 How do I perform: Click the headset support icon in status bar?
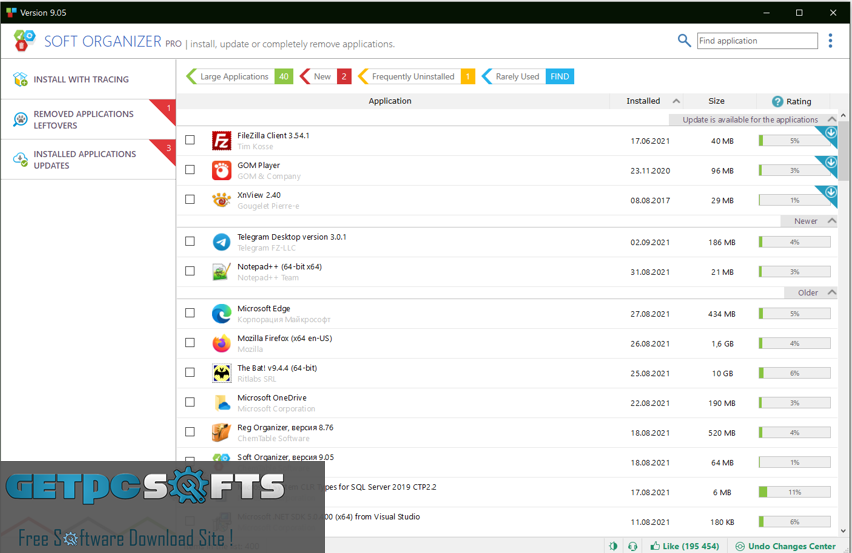[x=632, y=546]
